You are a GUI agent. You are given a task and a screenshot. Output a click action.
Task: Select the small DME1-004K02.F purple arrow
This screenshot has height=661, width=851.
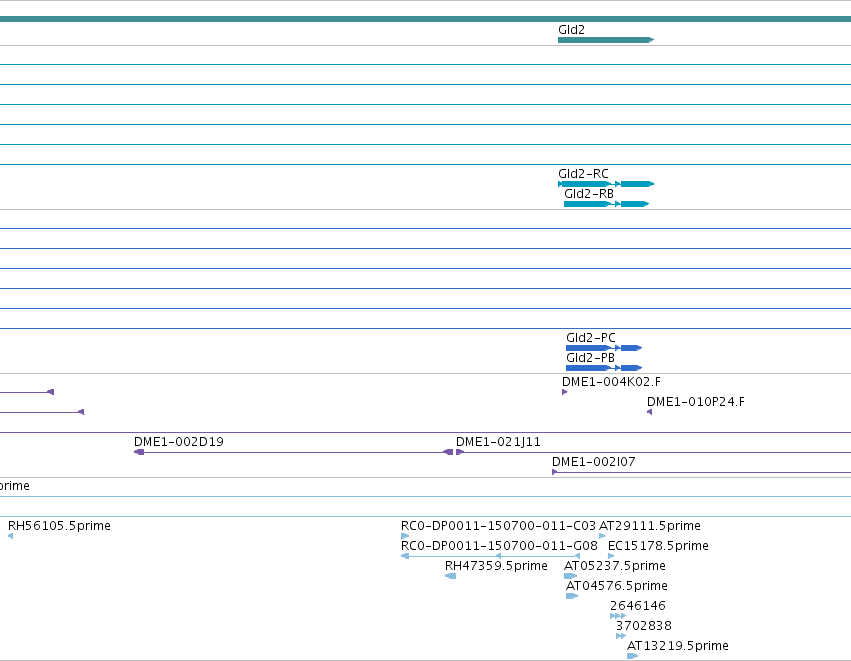coord(564,392)
